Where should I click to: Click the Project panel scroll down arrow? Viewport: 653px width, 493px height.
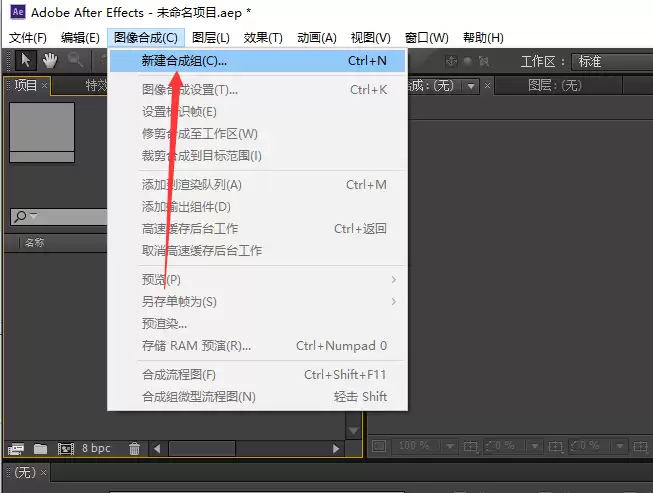(x=354, y=431)
